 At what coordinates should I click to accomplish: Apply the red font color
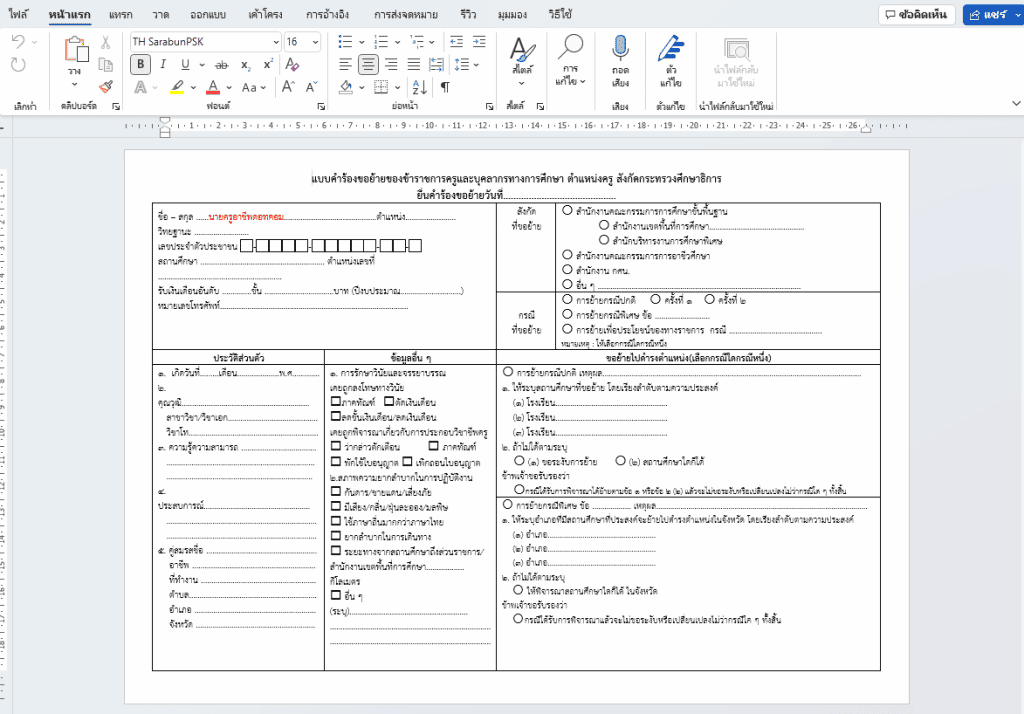[x=213, y=87]
